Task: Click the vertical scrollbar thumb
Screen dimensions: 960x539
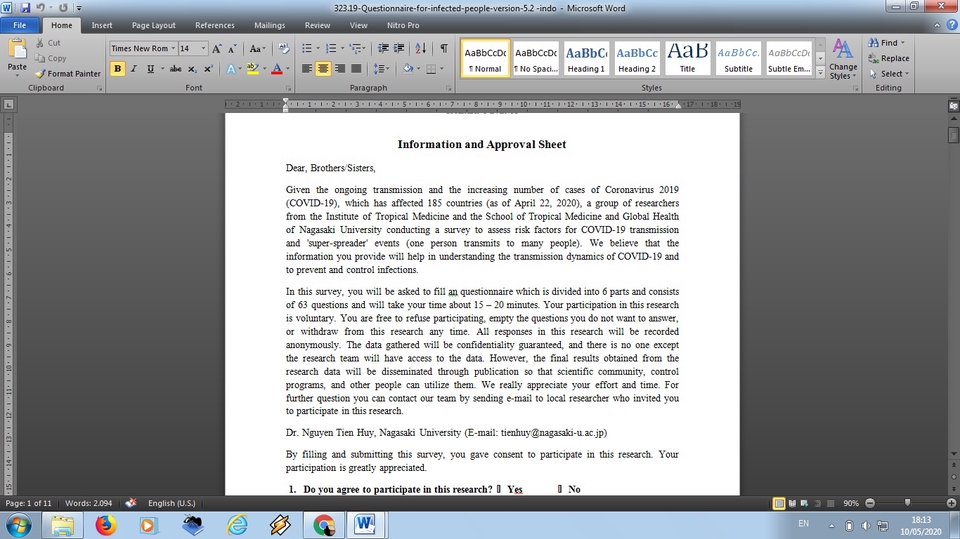Action: point(953,135)
